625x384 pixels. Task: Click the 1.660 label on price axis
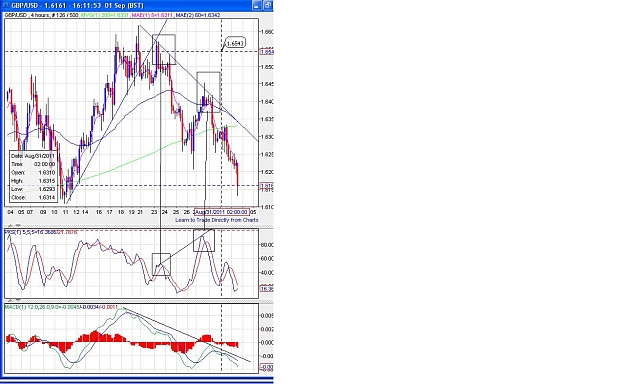267,32
